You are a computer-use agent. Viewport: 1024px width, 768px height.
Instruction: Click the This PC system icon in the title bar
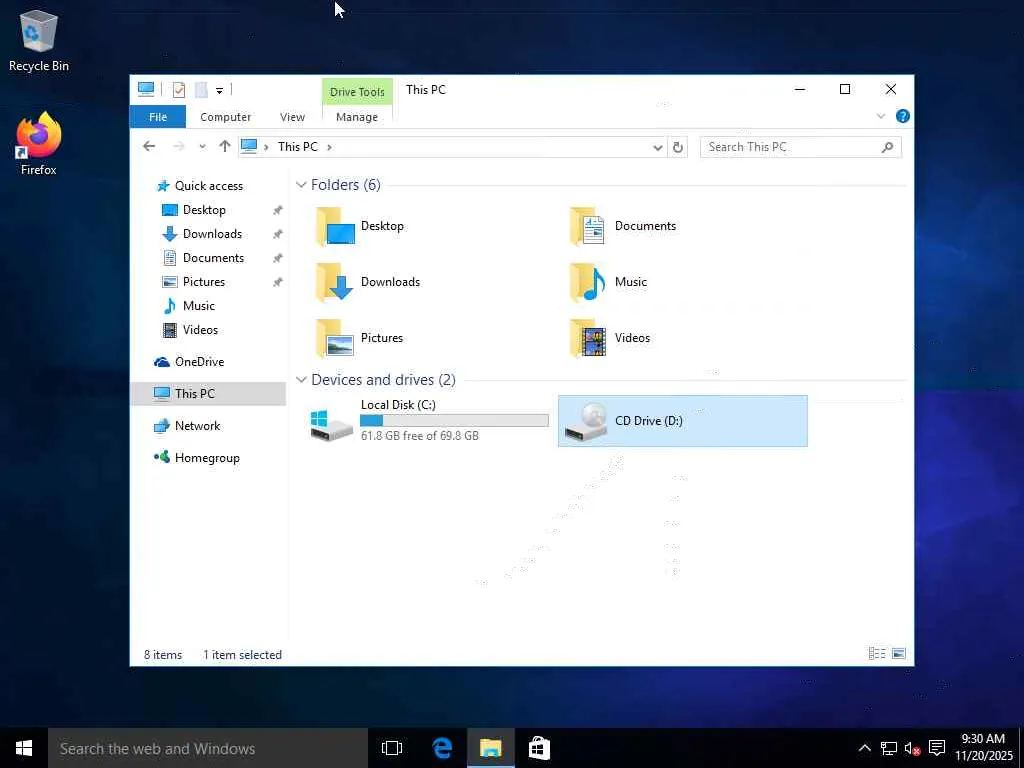[146, 89]
